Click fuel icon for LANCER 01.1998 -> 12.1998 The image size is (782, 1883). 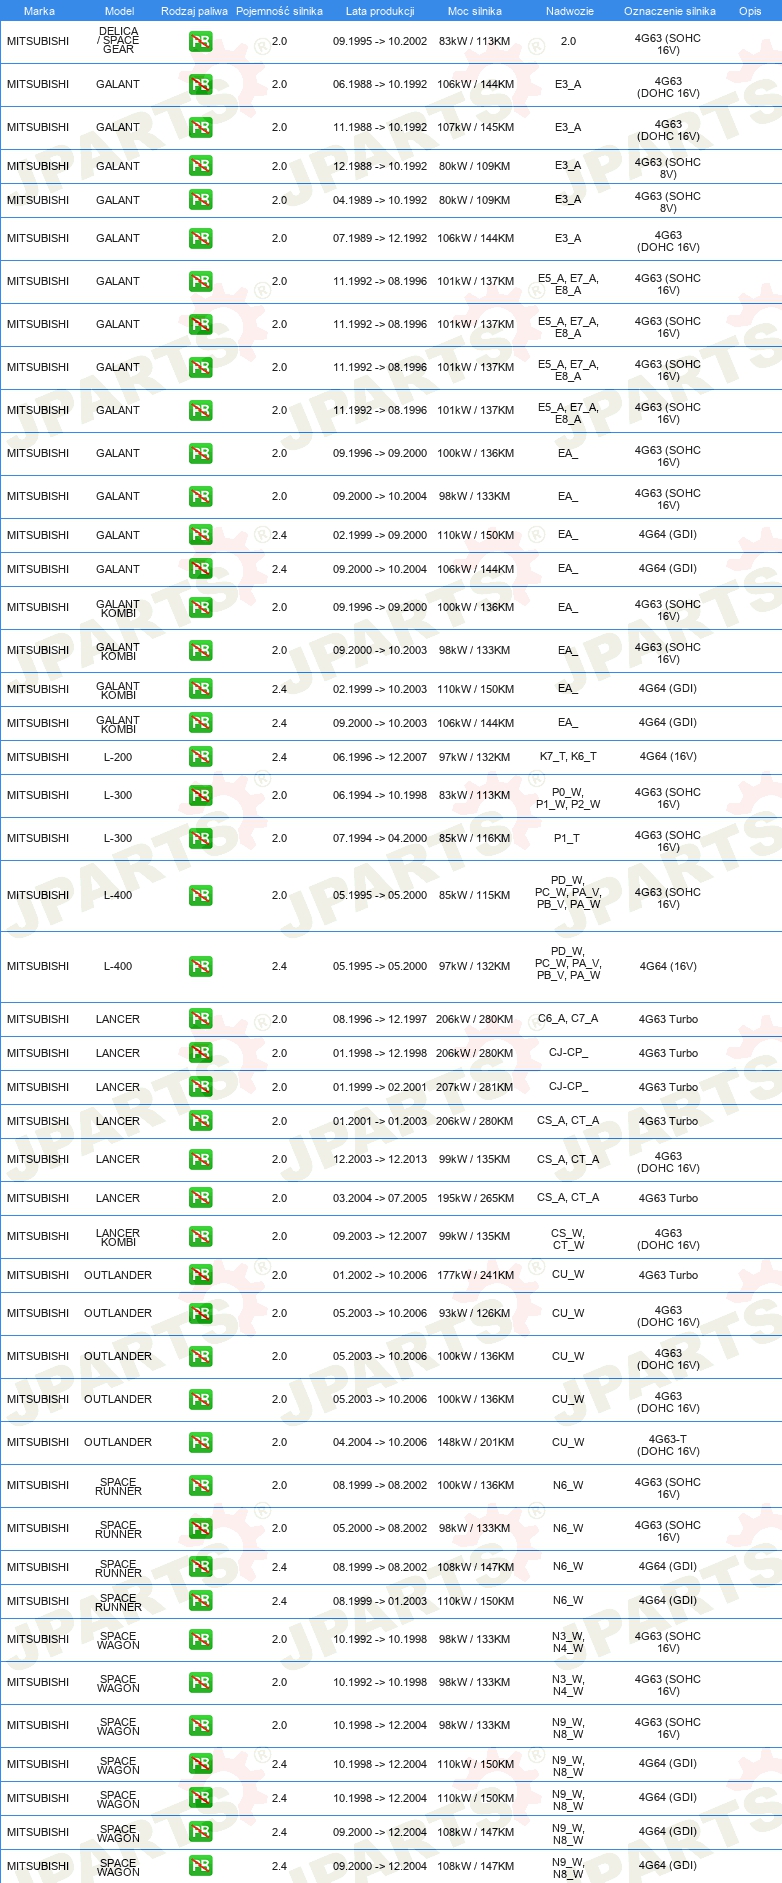(201, 1053)
